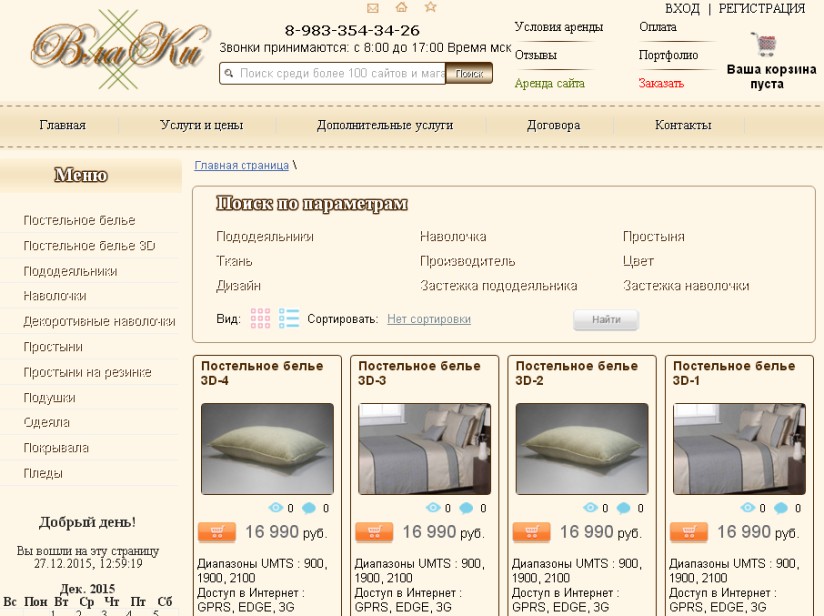Open the Нет сортировки sorting dropdown
The image size is (824, 616).
click(429, 319)
